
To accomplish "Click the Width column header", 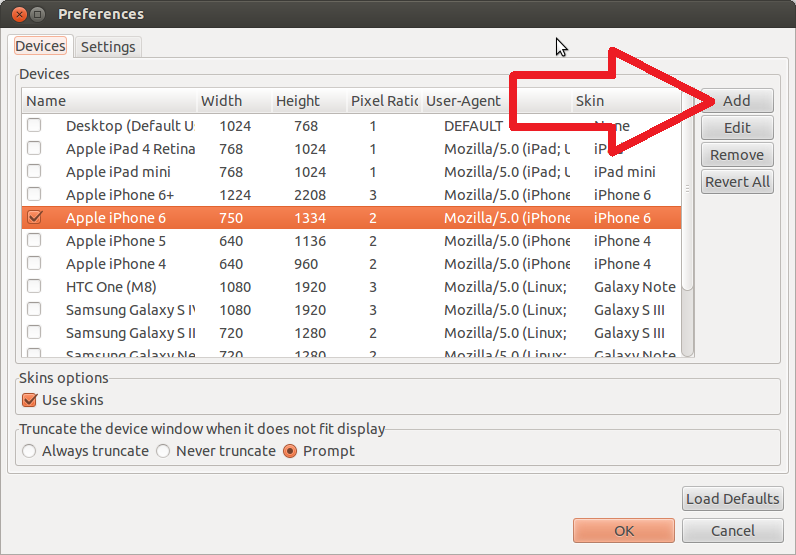I will (232, 101).
